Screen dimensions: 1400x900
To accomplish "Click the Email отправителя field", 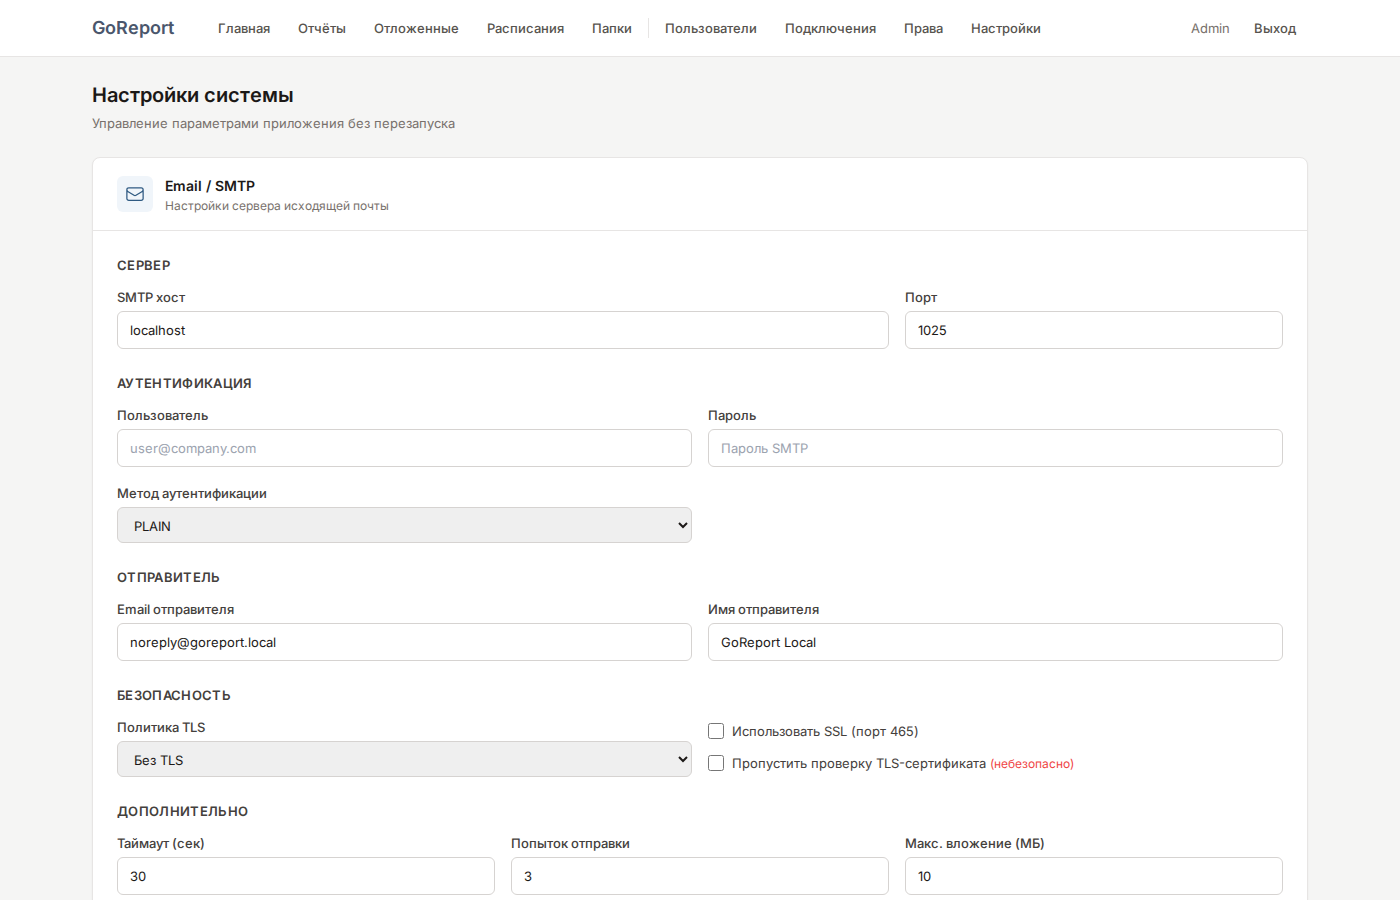I will (x=404, y=642).
